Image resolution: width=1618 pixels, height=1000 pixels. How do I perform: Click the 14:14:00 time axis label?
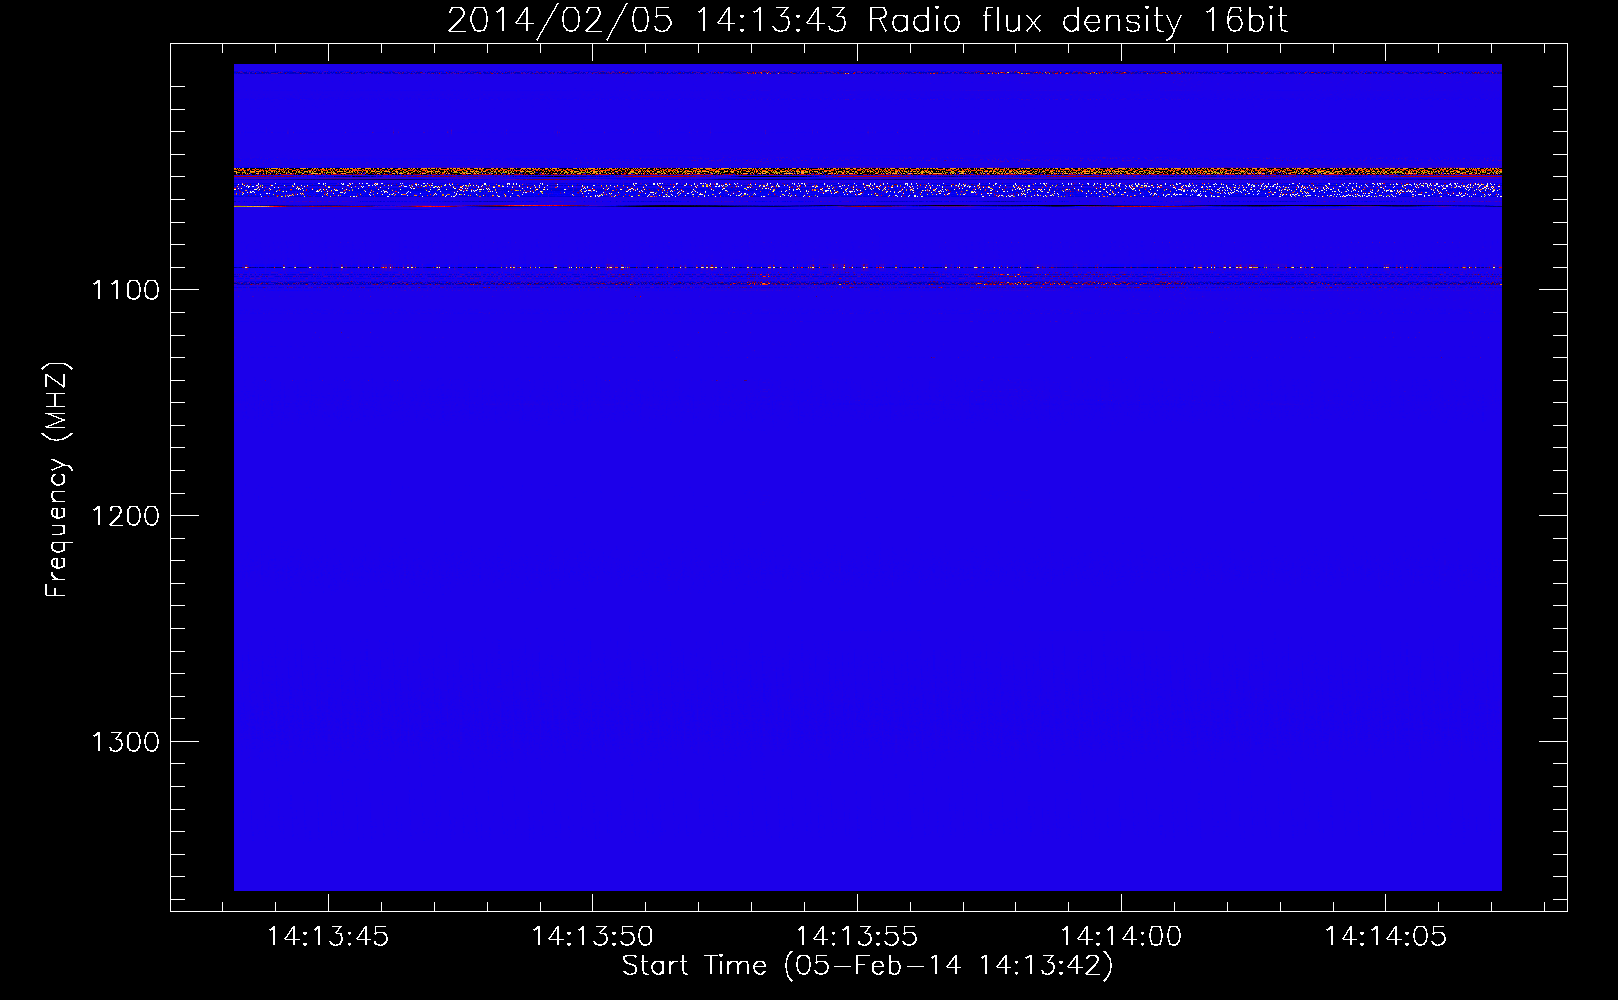coord(1121,937)
